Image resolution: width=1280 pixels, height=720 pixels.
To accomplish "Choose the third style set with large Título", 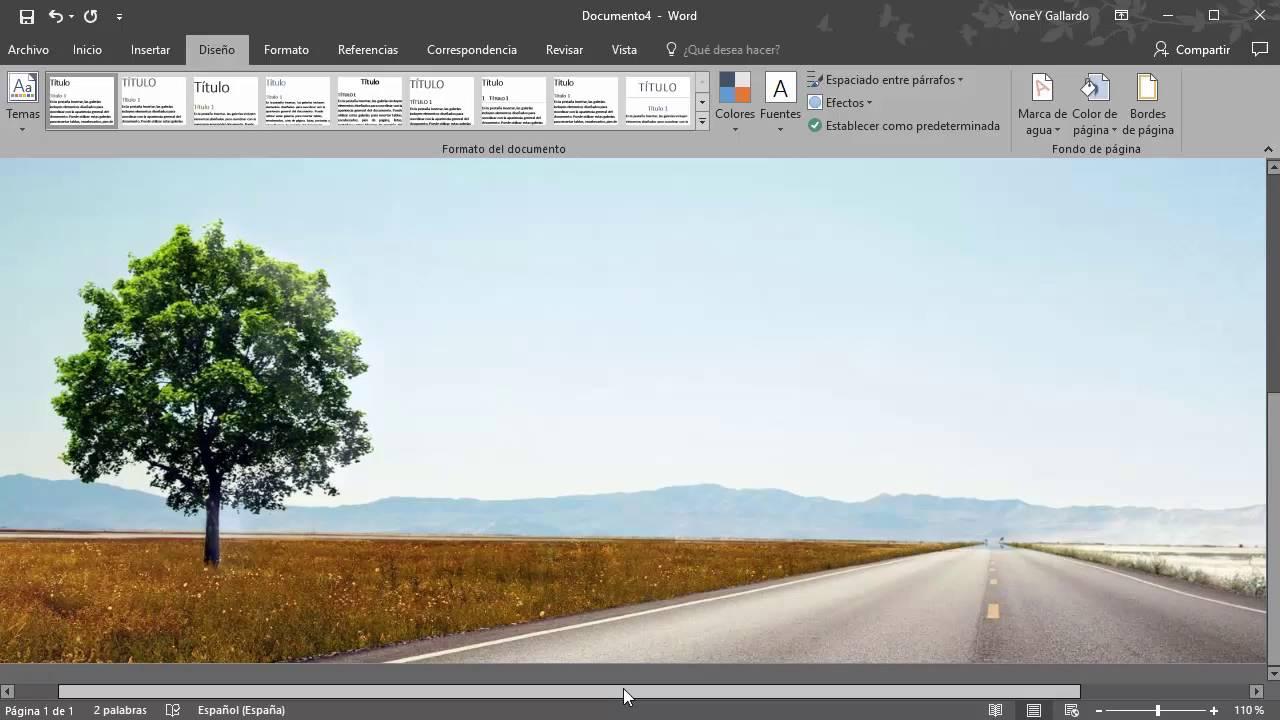I will point(226,101).
